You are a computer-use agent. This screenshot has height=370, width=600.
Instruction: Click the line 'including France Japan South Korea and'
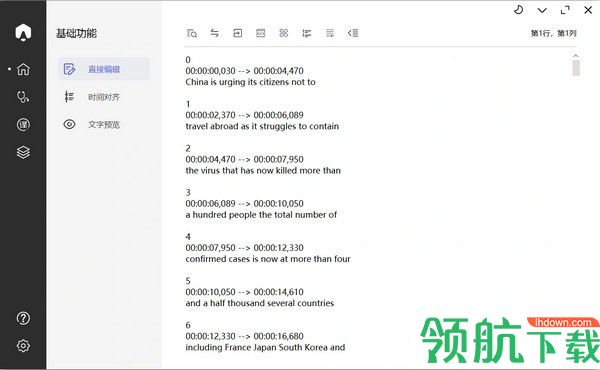pos(265,347)
